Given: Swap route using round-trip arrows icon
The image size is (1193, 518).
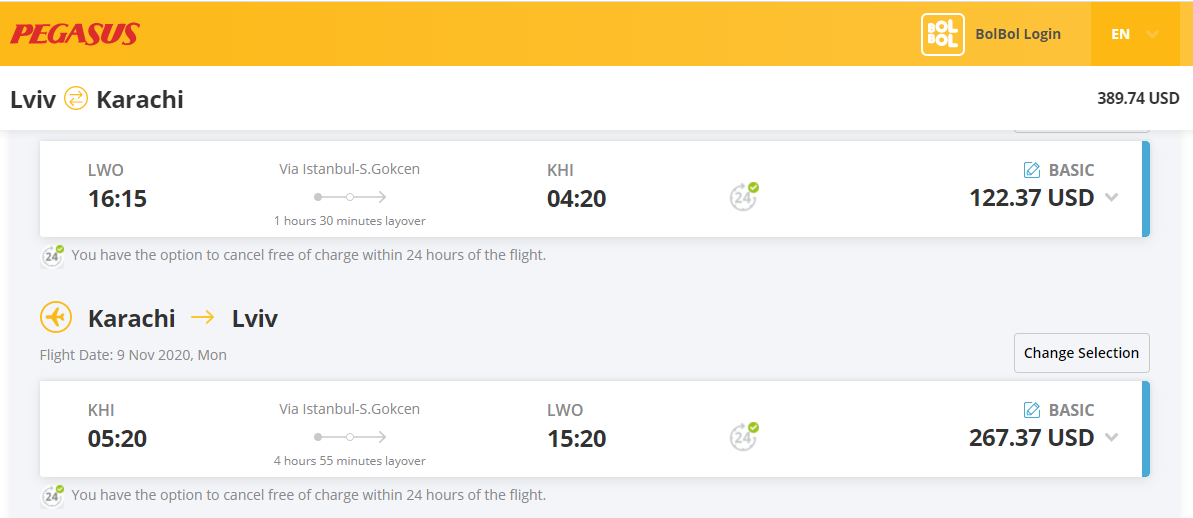Looking at the screenshot, I should tap(75, 98).
